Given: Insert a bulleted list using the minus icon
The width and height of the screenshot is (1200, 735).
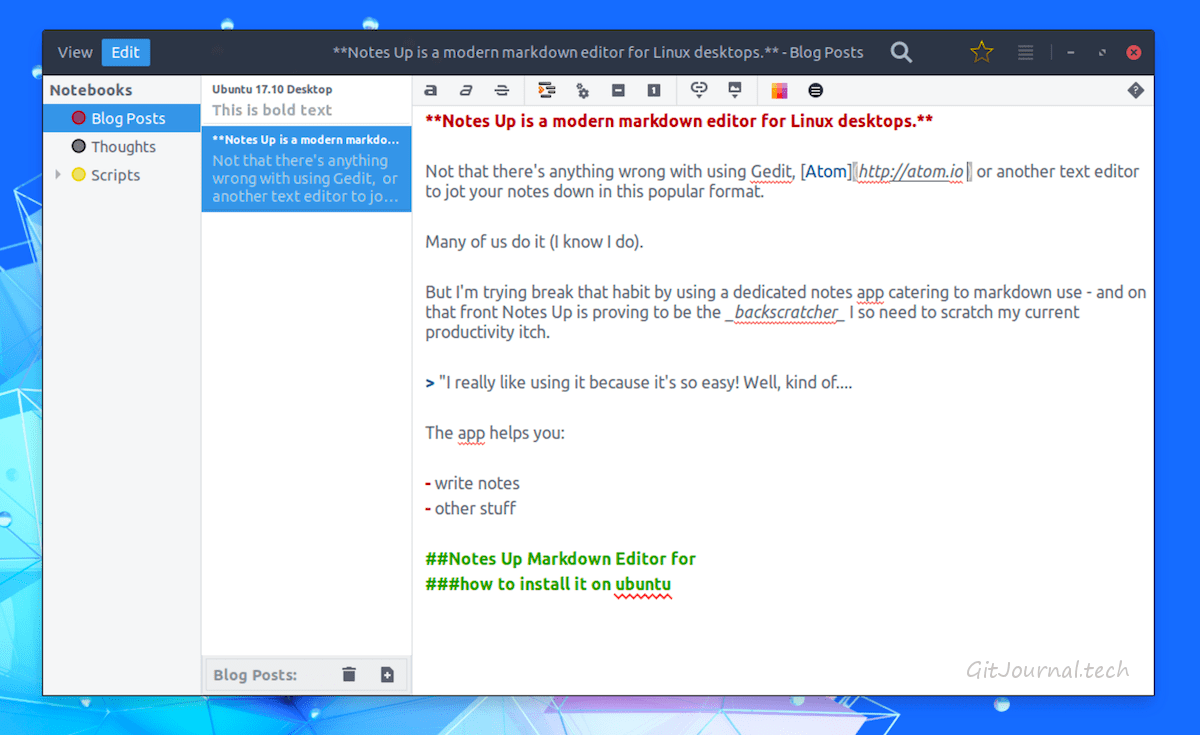Looking at the screenshot, I should coord(618,90).
